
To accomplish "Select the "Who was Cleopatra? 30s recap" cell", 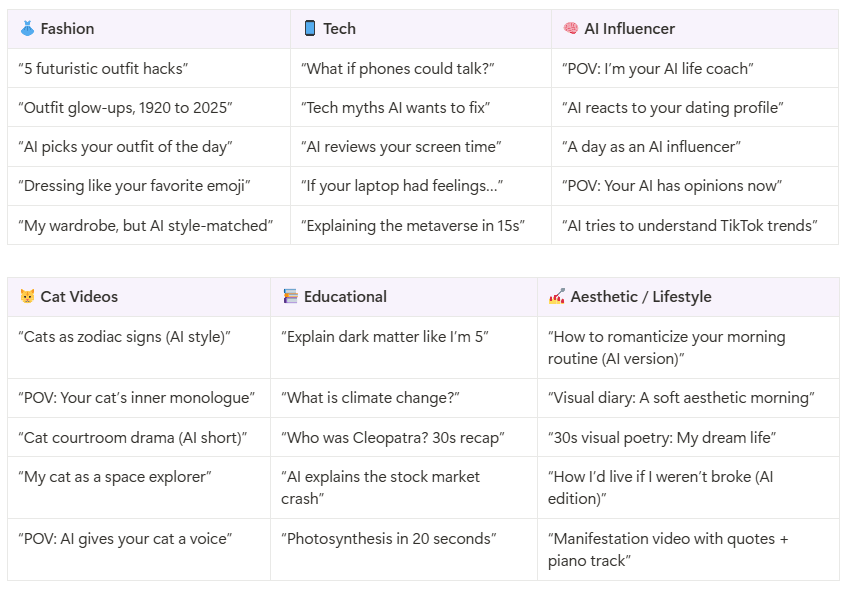I will [404, 437].
